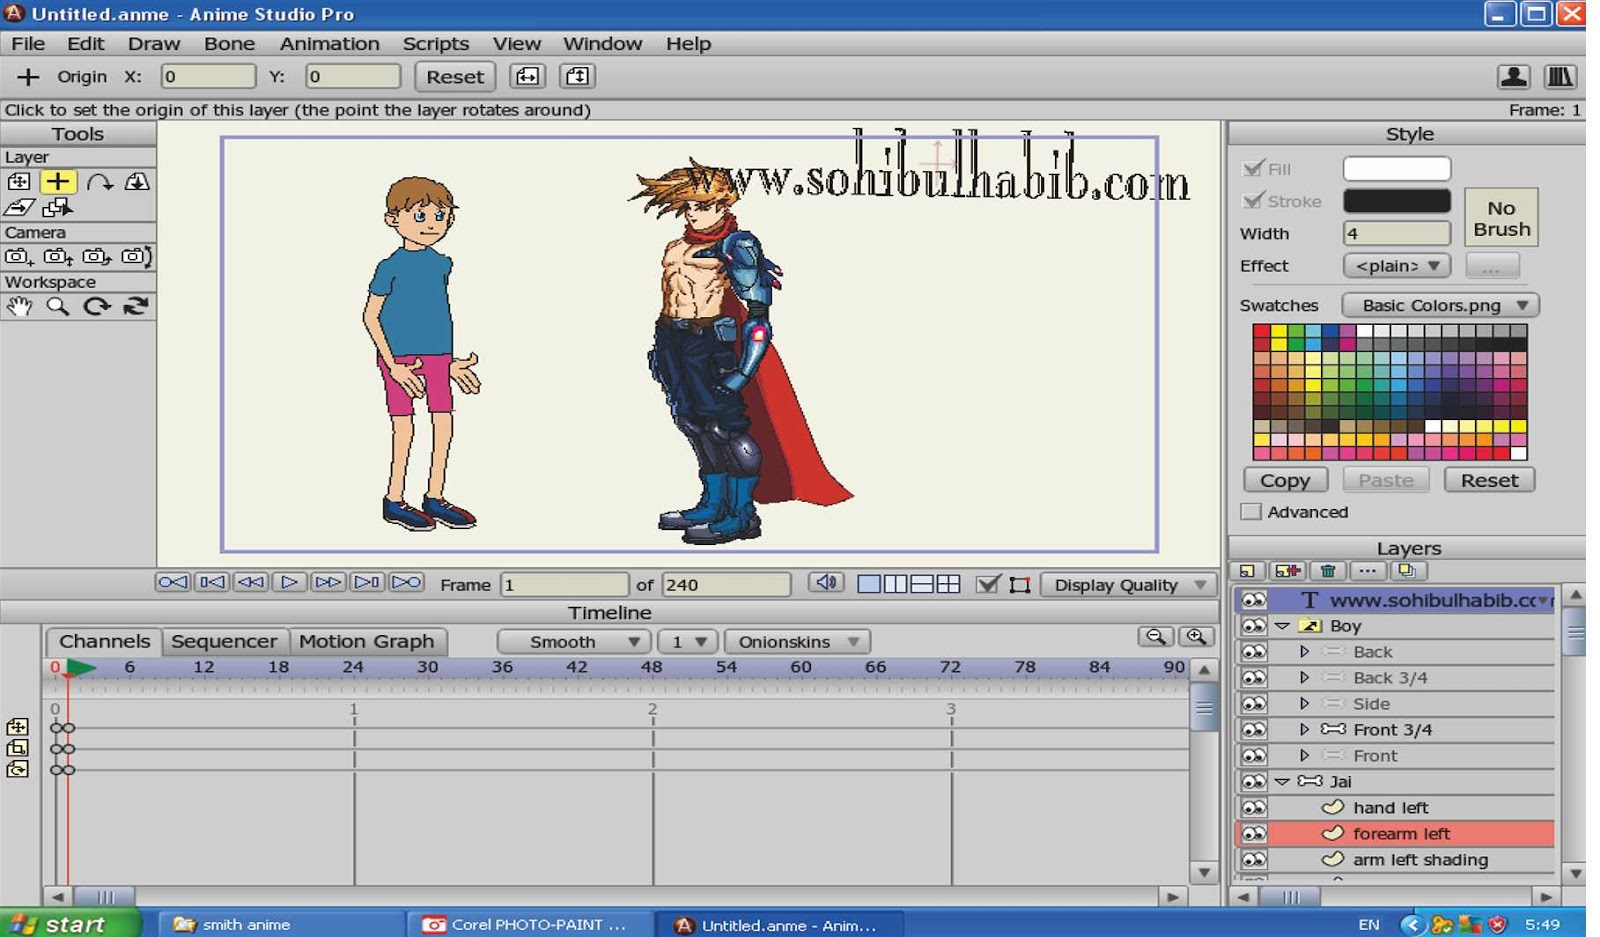Select the Pan/Tilt Camera tool

pos(136,257)
